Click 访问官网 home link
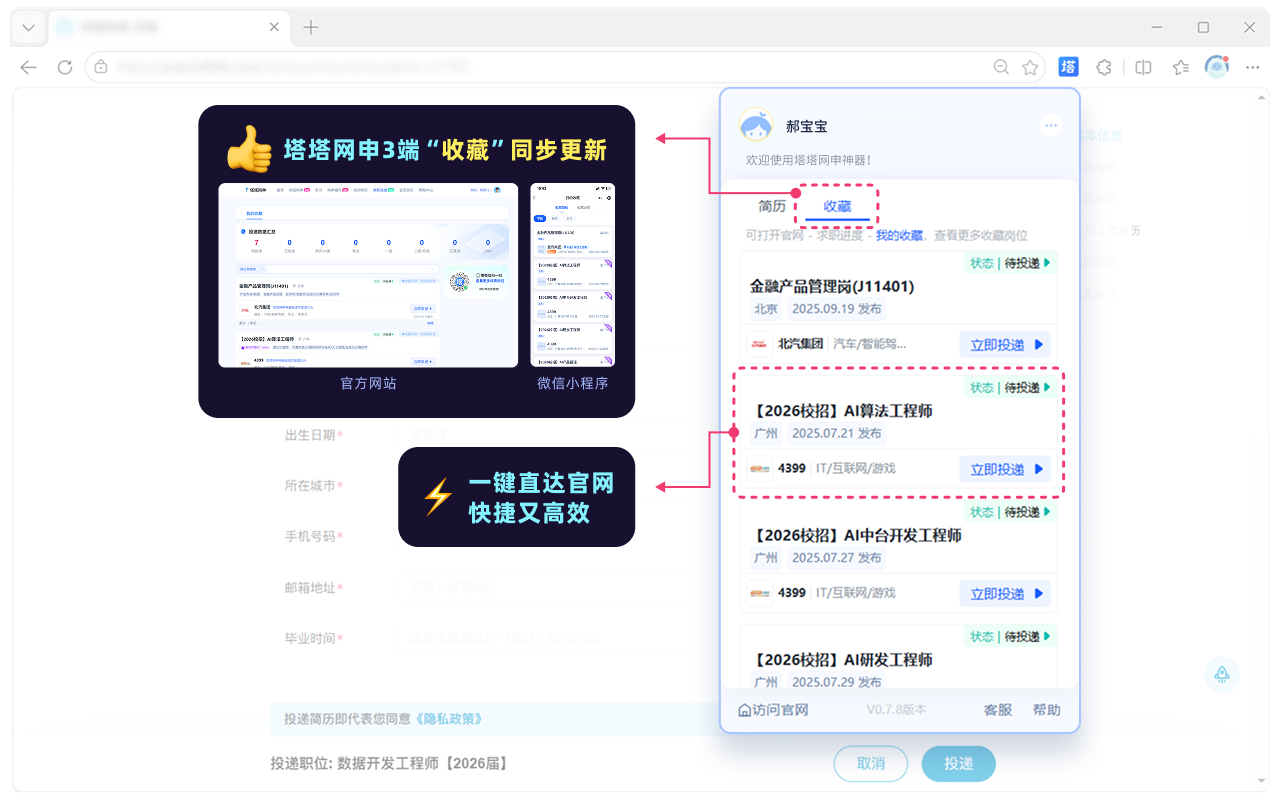The image size is (1280, 800). (x=772, y=710)
